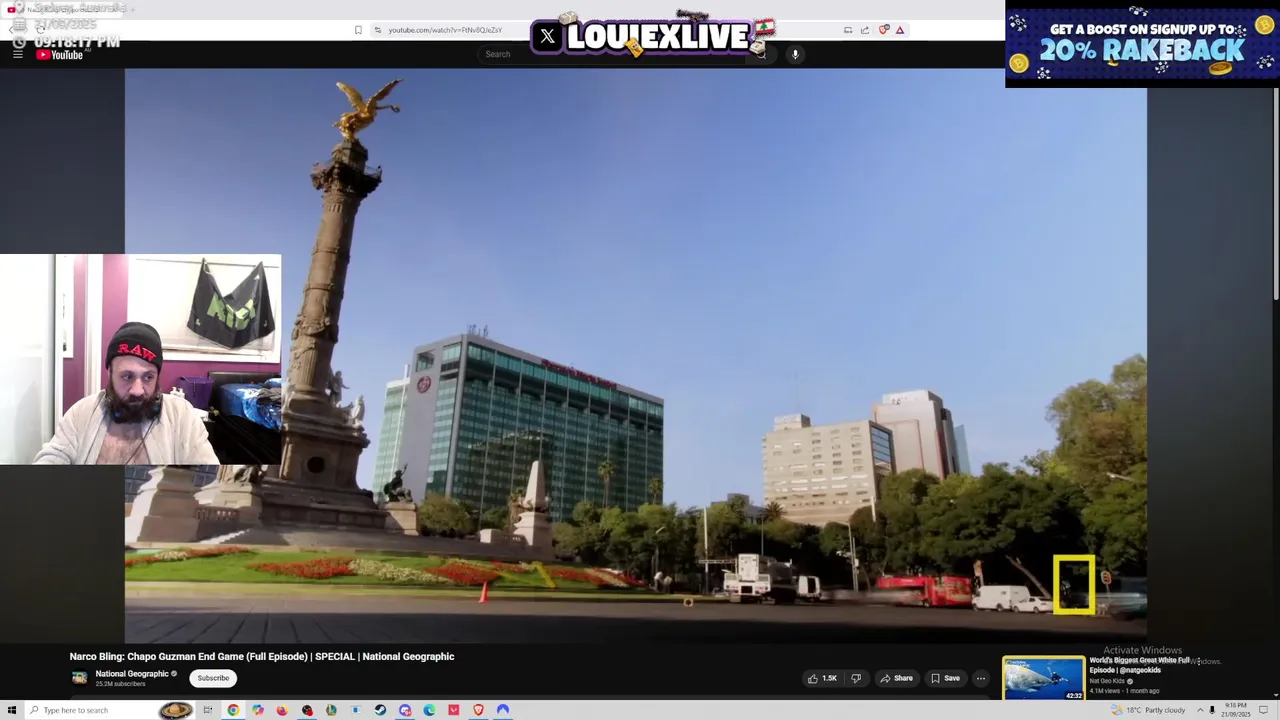This screenshot has height=720, width=1280.
Task: Show hidden system tray icons chevron
Action: pos(1200,710)
